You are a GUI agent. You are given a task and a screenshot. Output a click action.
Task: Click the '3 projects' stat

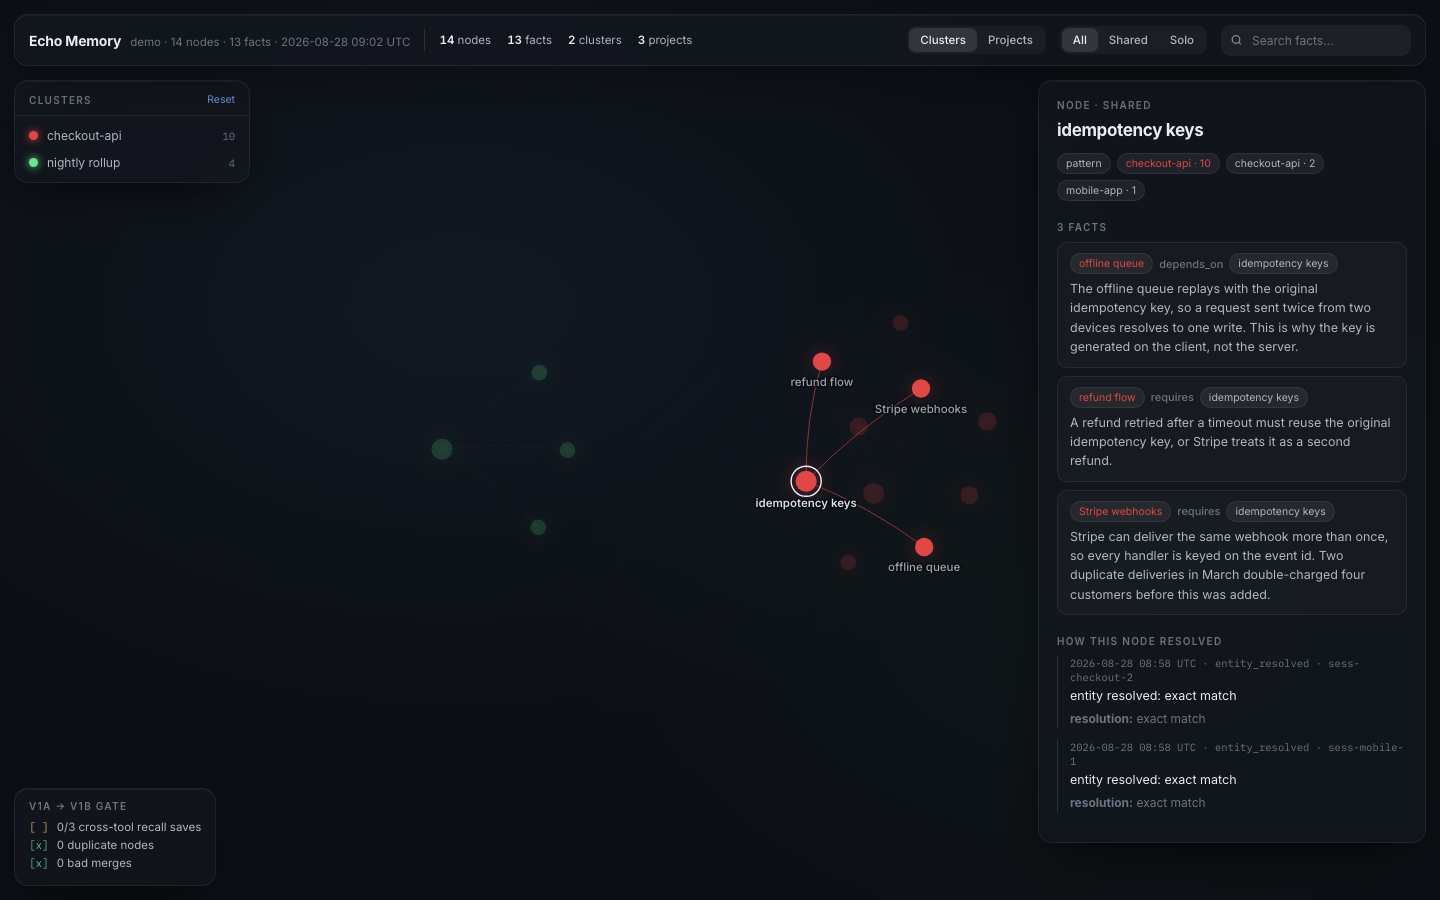(x=665, y=40)
